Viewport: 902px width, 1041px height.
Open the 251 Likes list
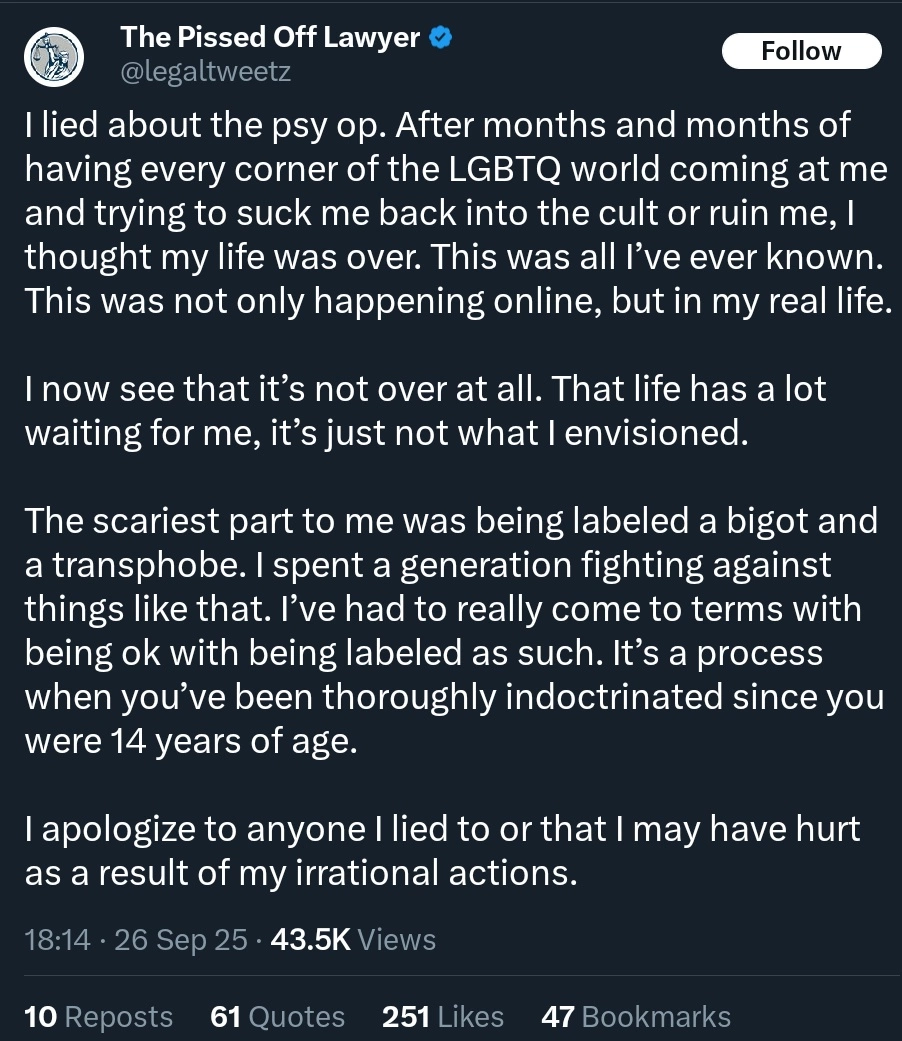click(x=443, y=1017)
